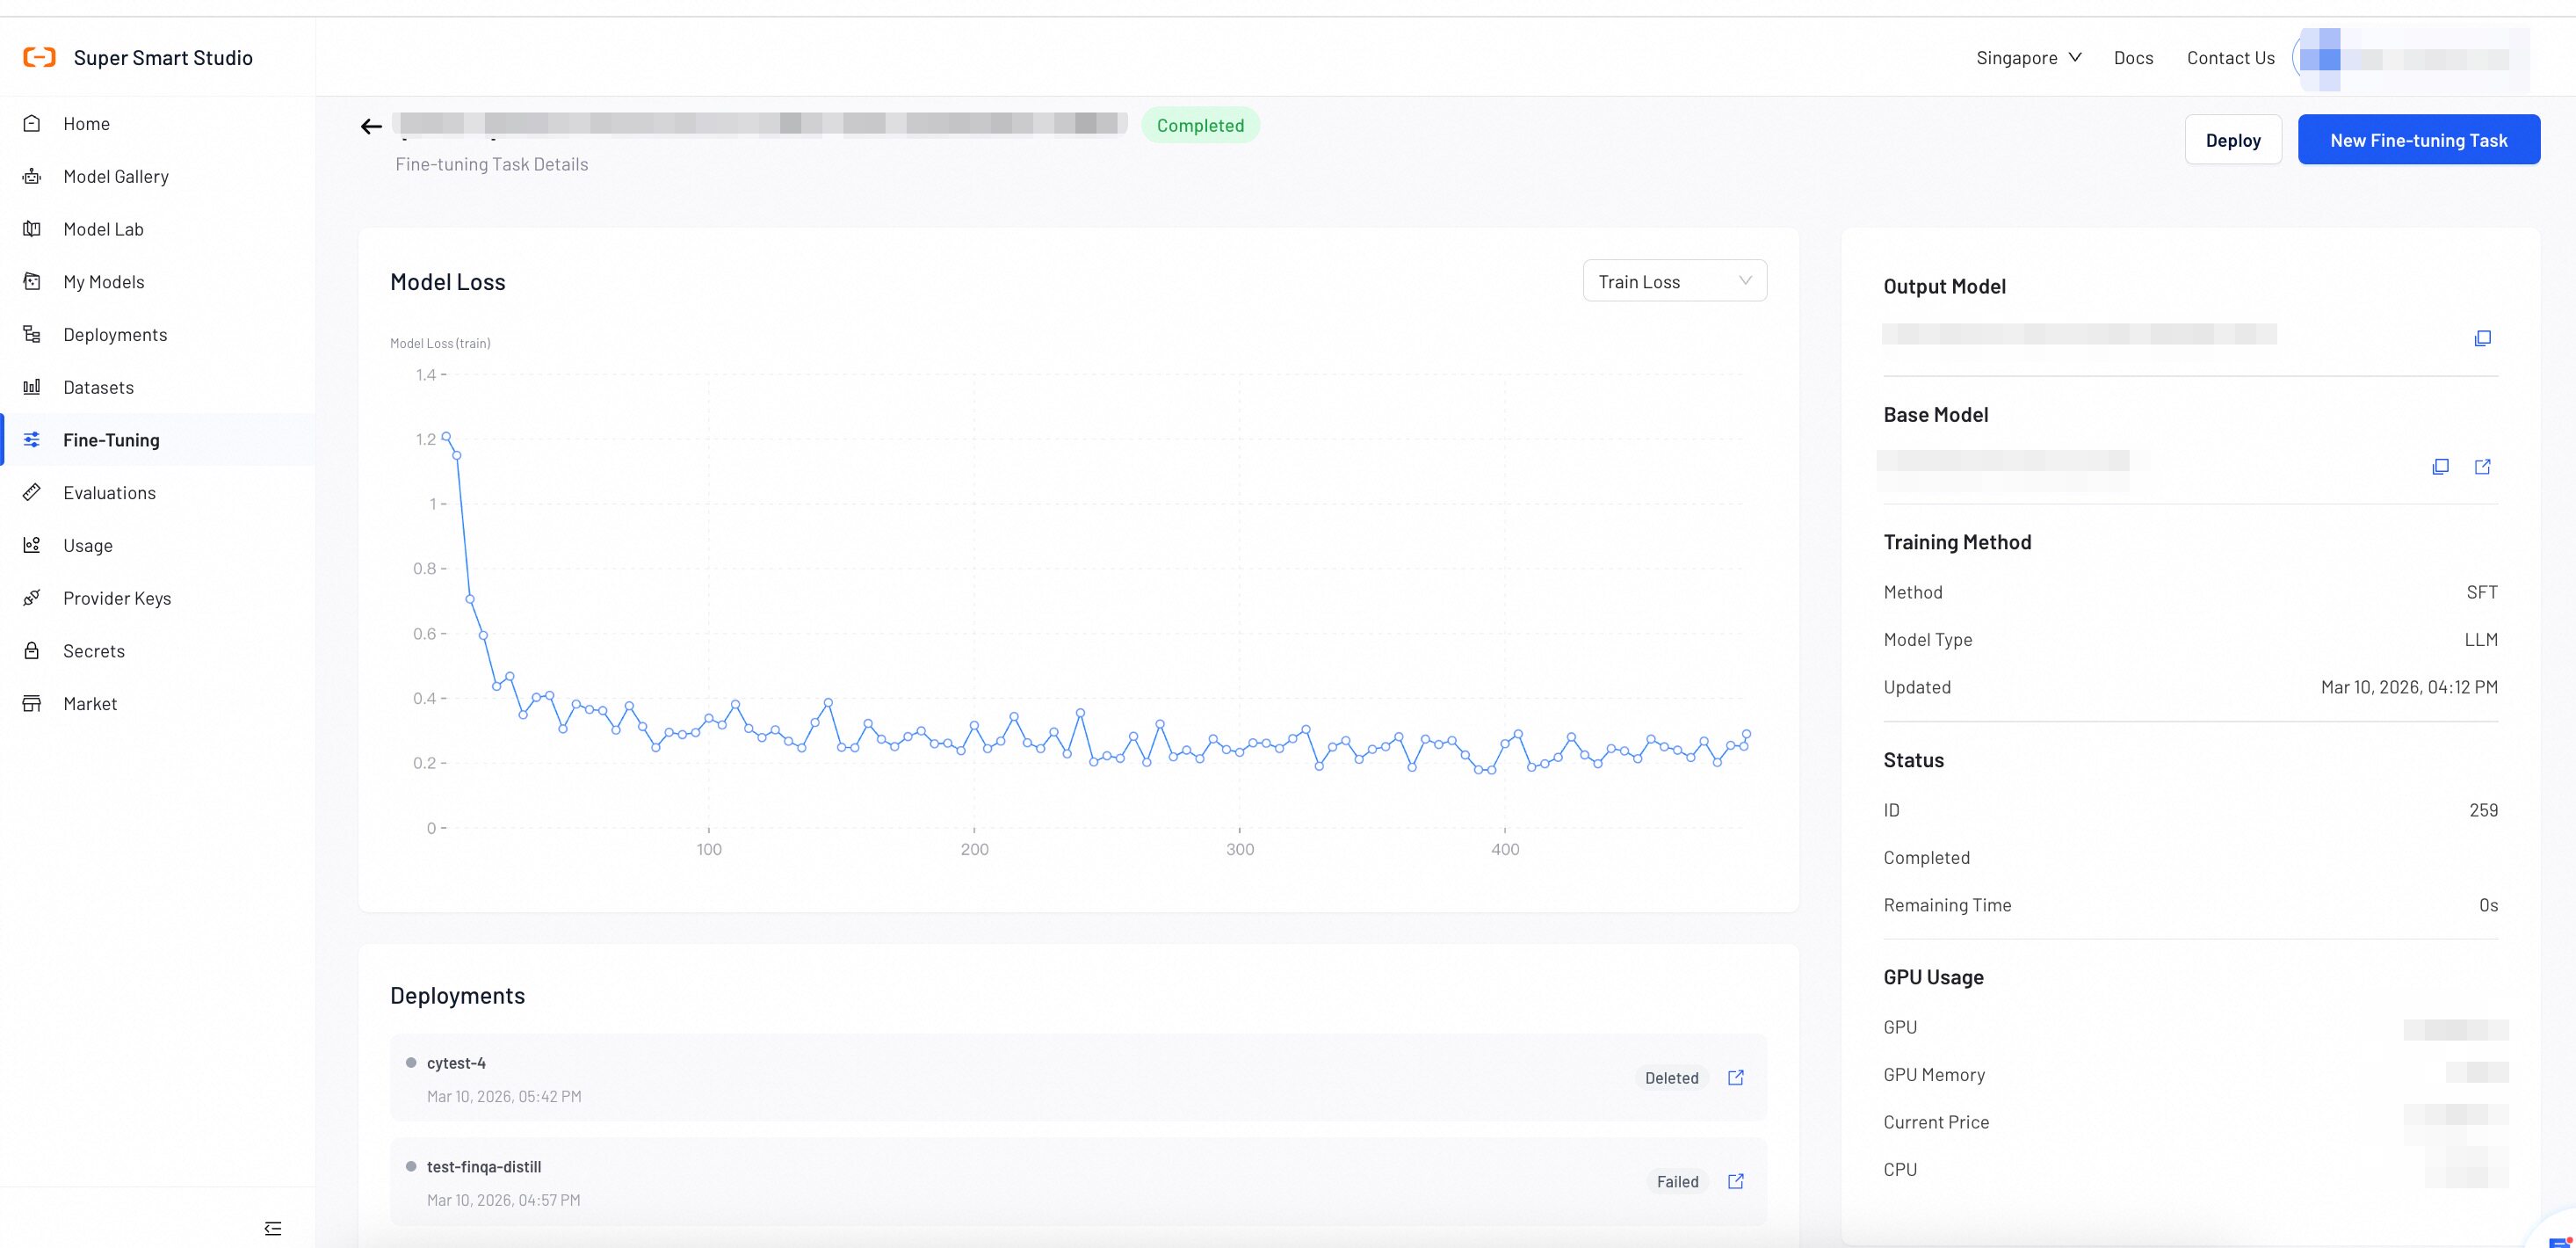Go back using the left arrow icon
This screenshot has width=2576, height=1248.
371,126
